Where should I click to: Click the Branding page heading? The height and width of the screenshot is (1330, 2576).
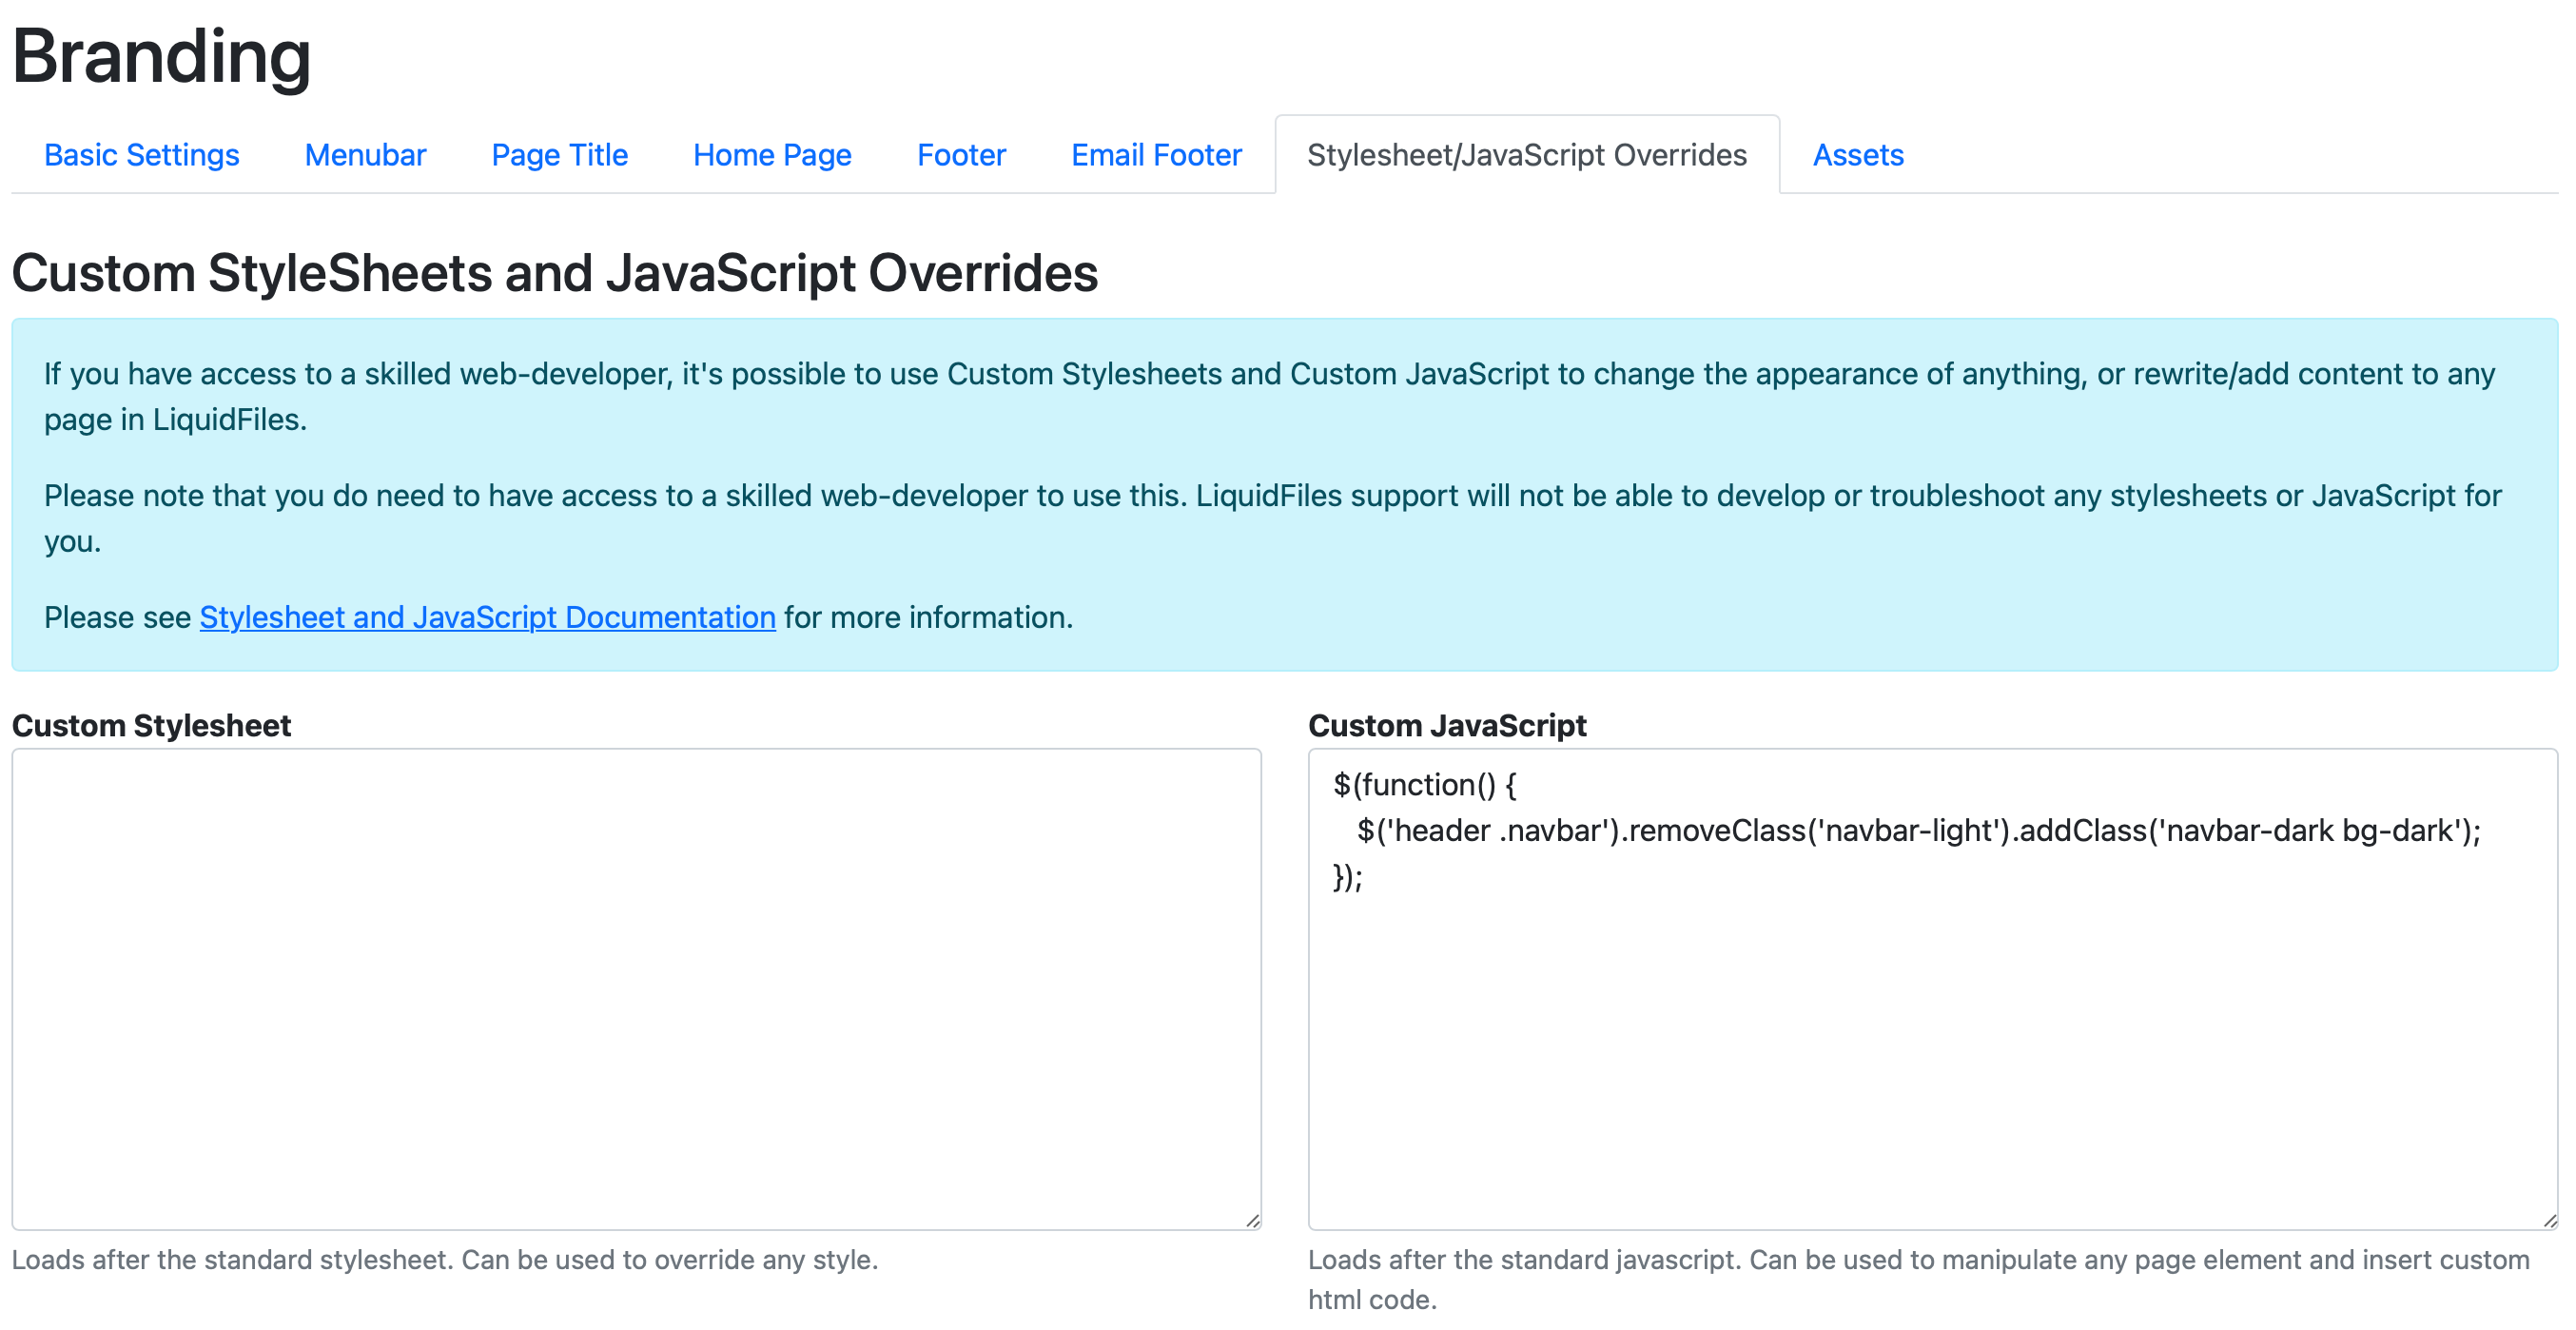pos(161,56)
